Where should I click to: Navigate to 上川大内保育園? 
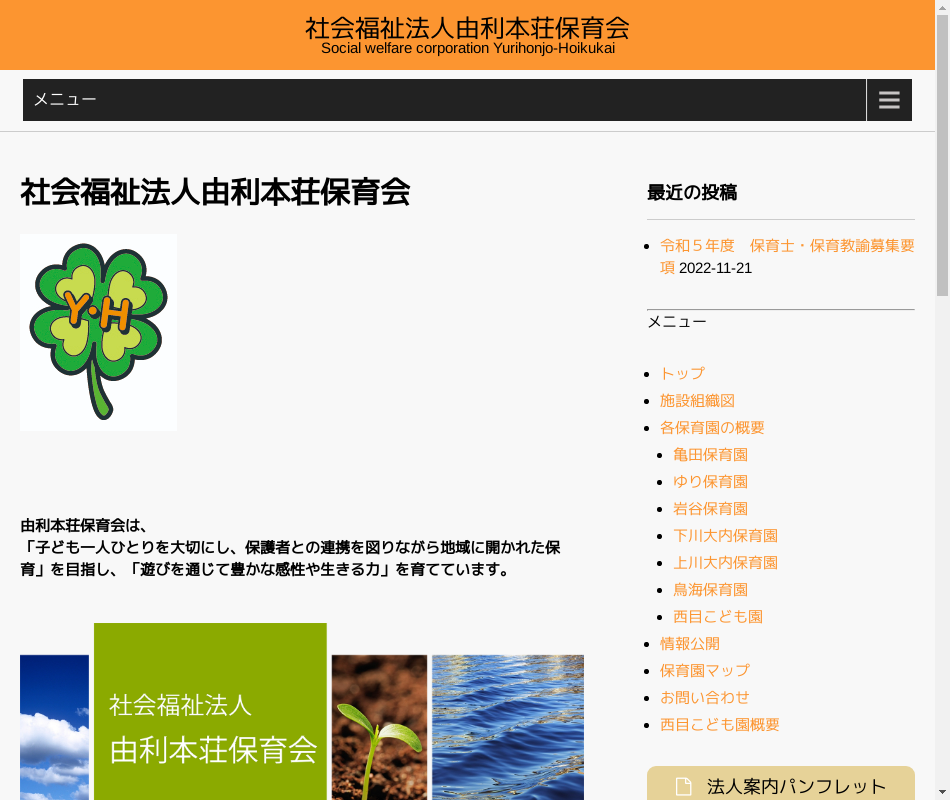(725, 562)
